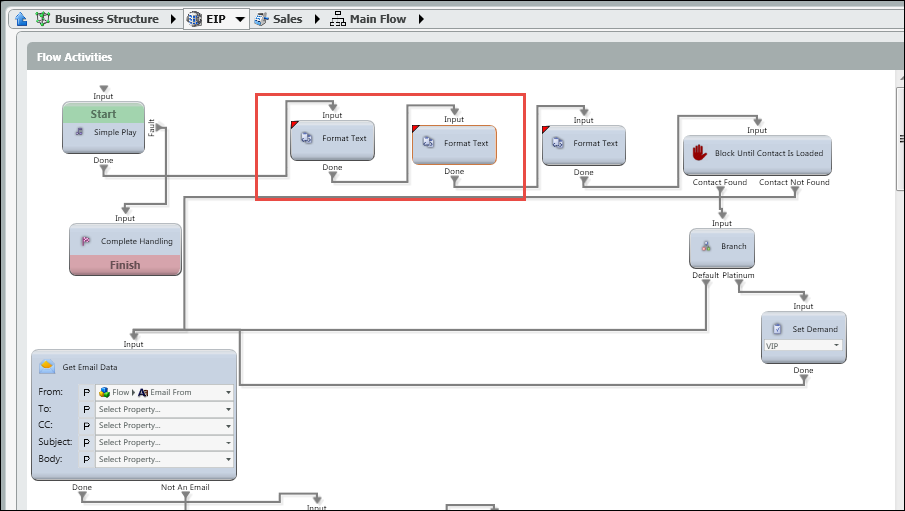Open the CC Select Property dropdown
Viewport: 905px width, 511px height.
pyautogui.click(x=228, y=426)
